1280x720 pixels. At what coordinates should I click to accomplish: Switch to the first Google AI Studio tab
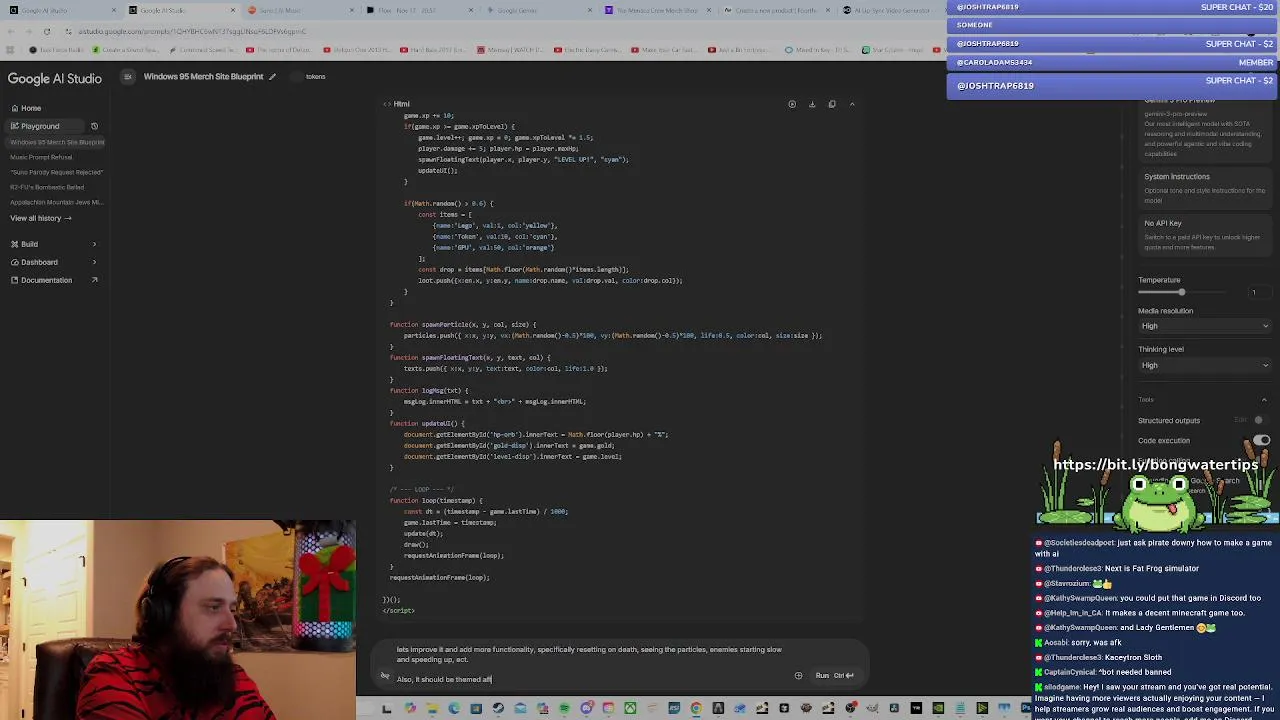60,11
